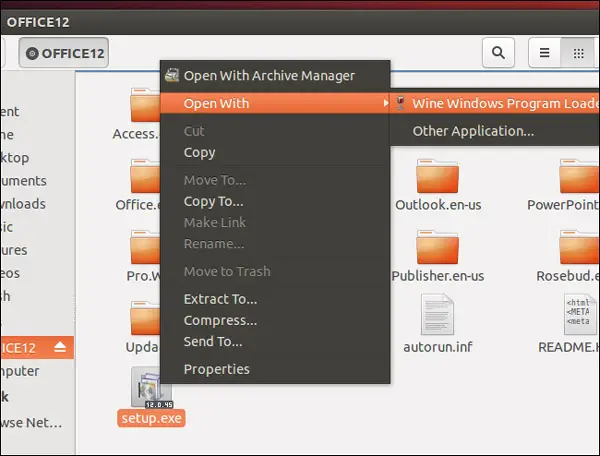Click the search magnifier icon
600x456 pixels.
coord(498,53)
